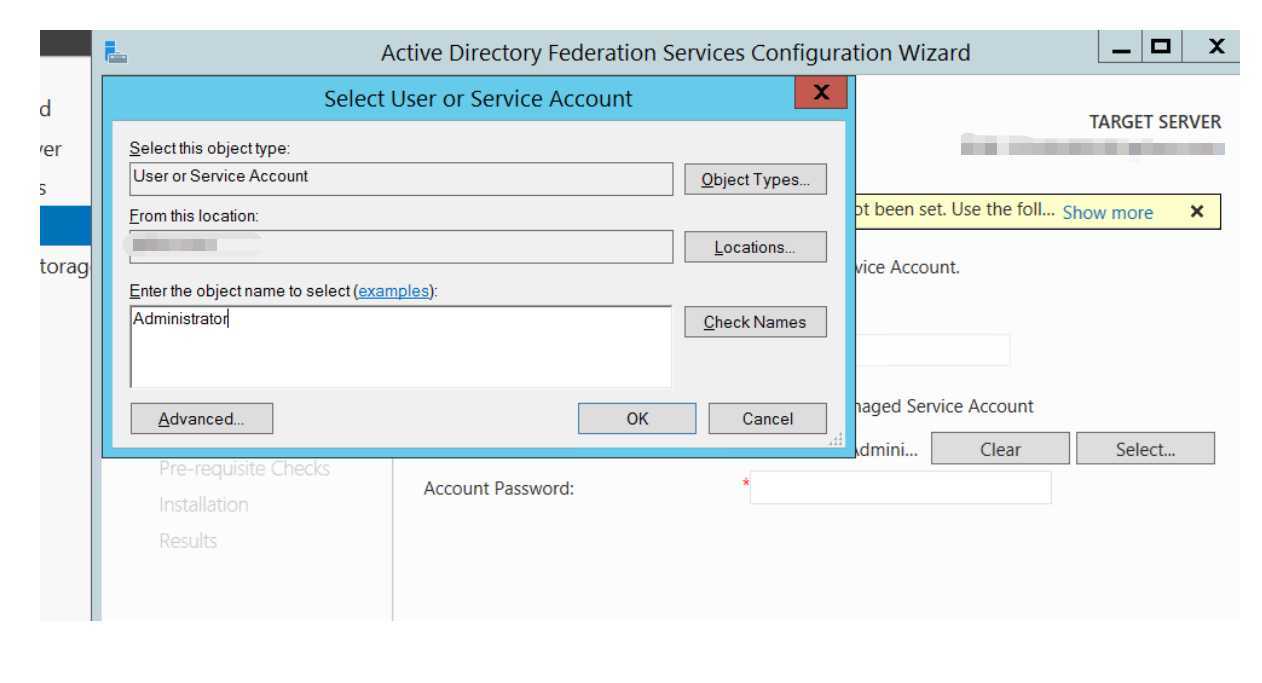Open the examples link
The height and width of the screenshot is (683, 1262).
[x=394, y=291]
